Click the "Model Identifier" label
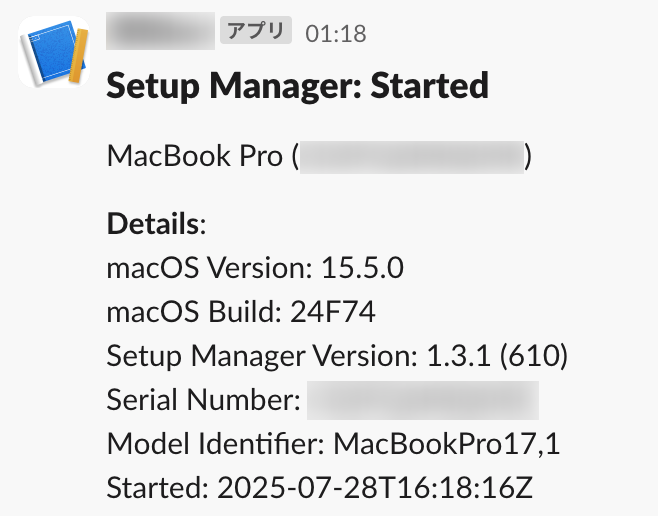The height and width of the screenshot is (522, 658). 216,444
